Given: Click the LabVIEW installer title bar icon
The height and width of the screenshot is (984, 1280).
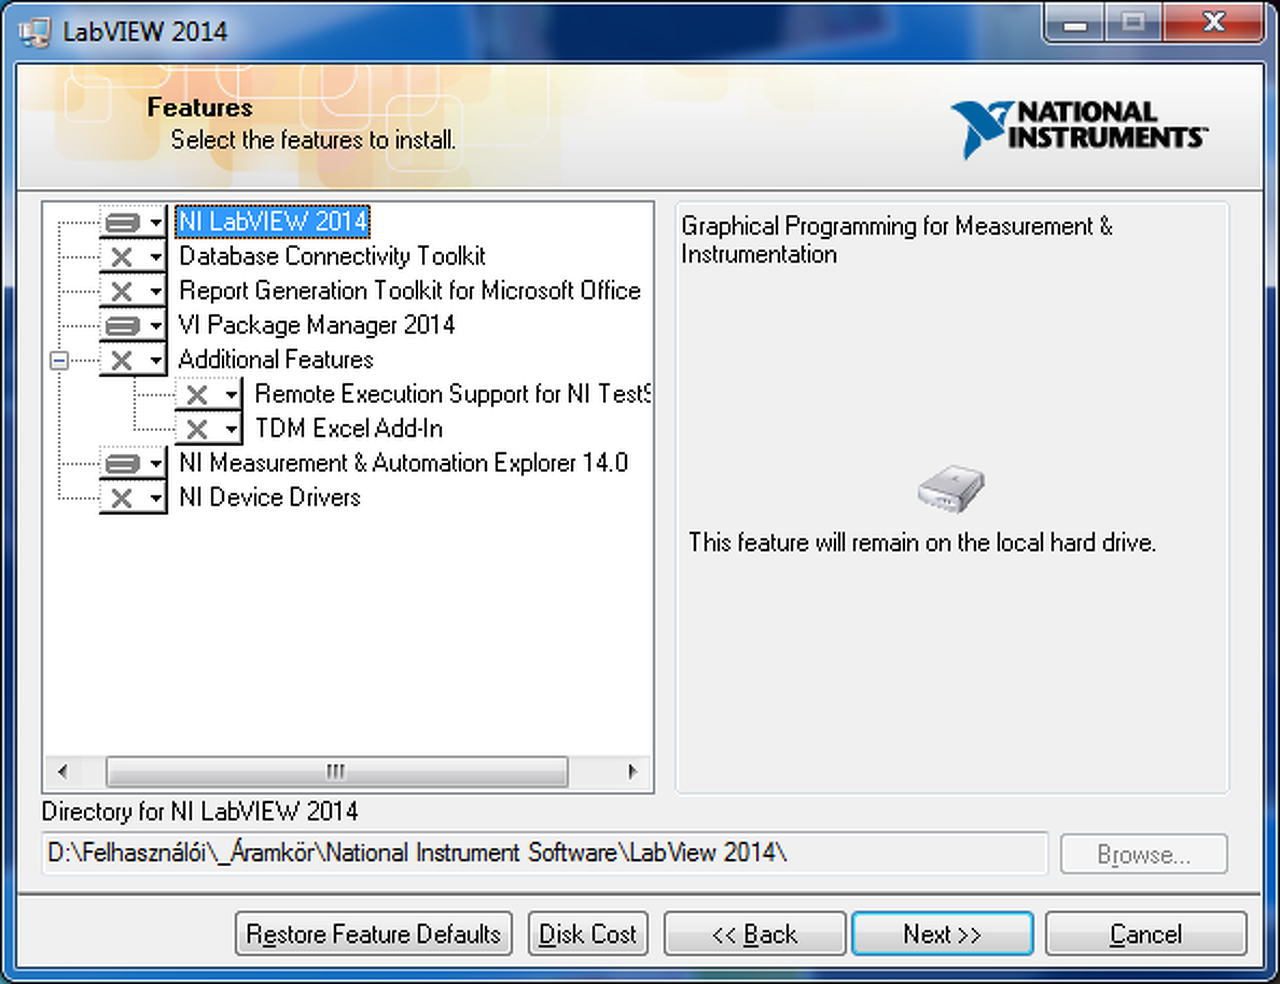Looking at the screenshot, I should click(x=34, y=31).
